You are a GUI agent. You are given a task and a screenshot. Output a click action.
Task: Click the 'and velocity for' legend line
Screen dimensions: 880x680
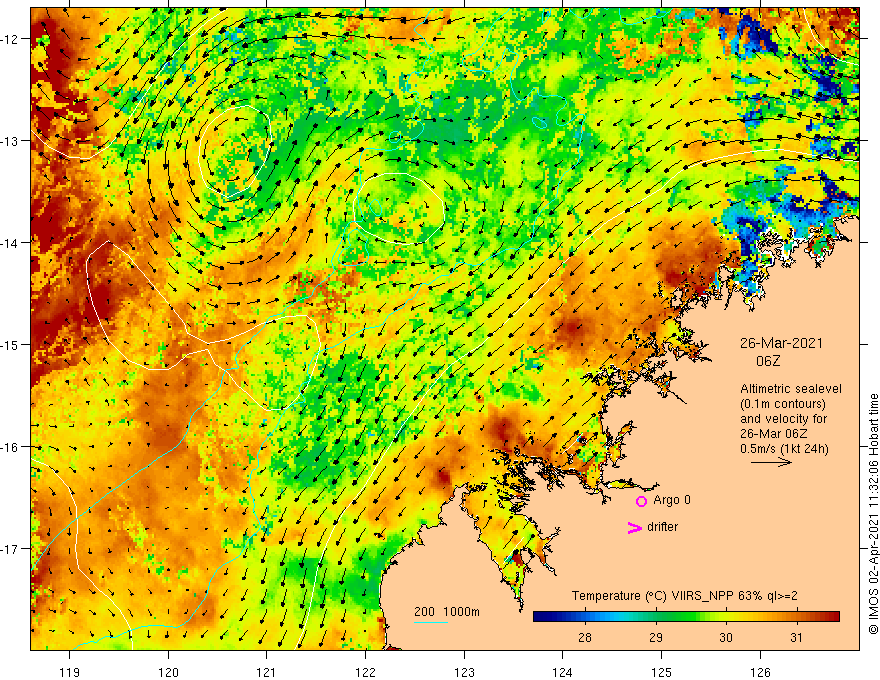click(x=783, y=419)
